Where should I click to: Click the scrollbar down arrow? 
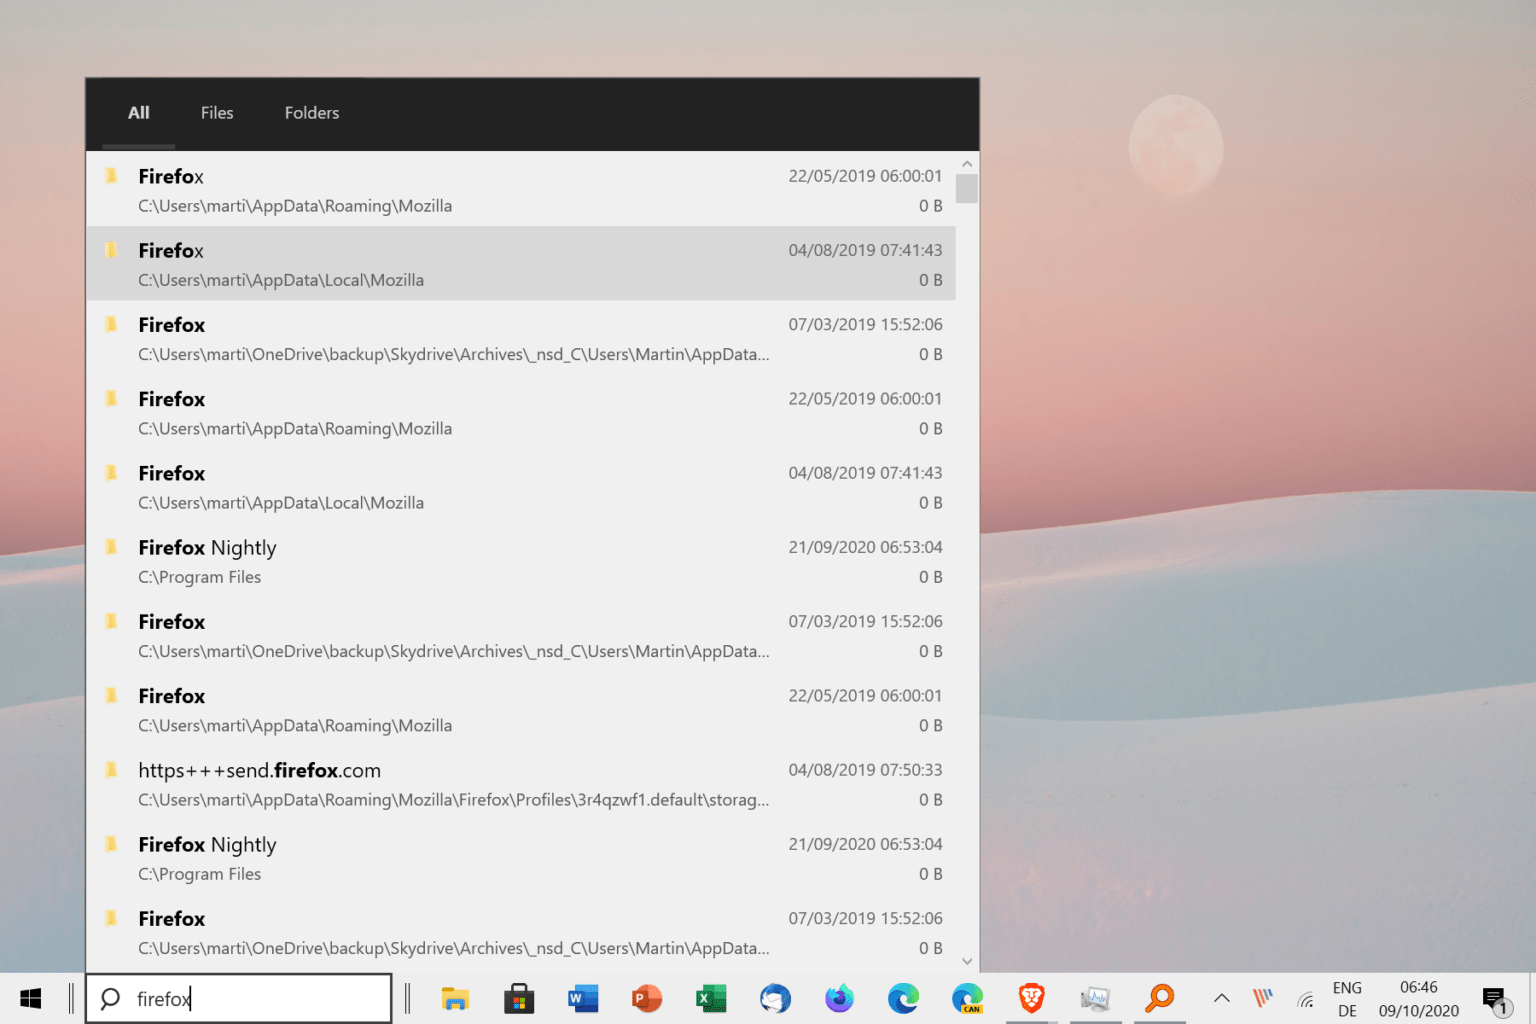[x=966, y=960]
